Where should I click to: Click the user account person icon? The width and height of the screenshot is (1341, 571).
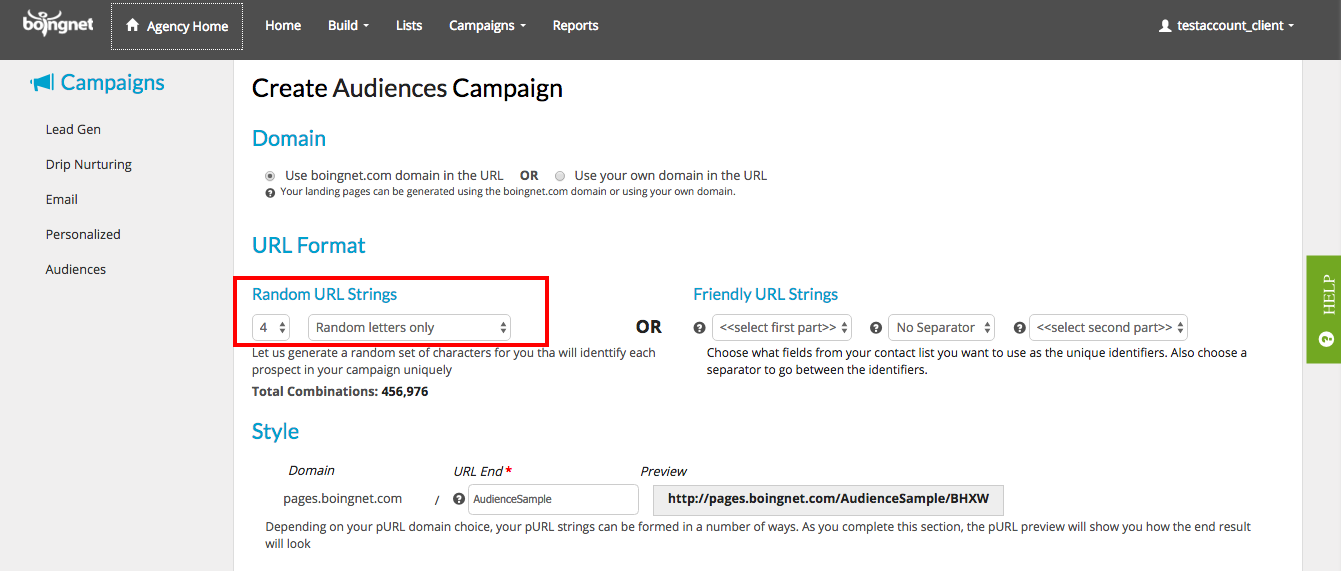(1164, 26)
